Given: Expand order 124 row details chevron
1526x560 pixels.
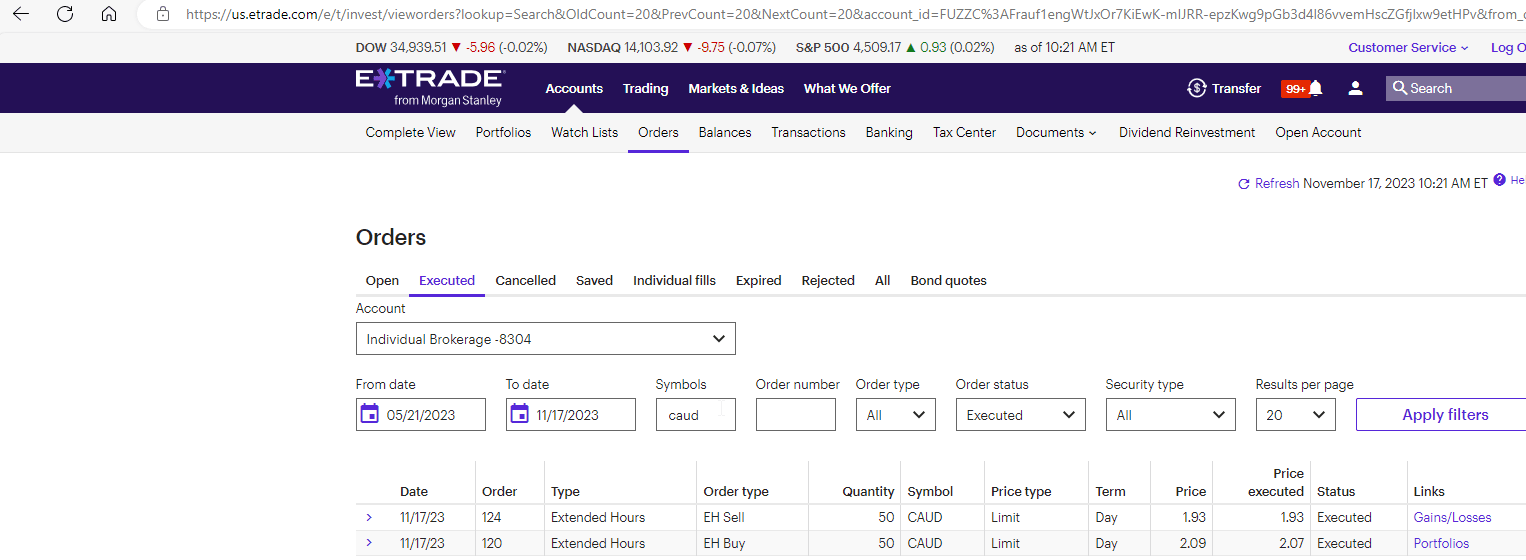Looking at the screenshot, I should point(369,517).
